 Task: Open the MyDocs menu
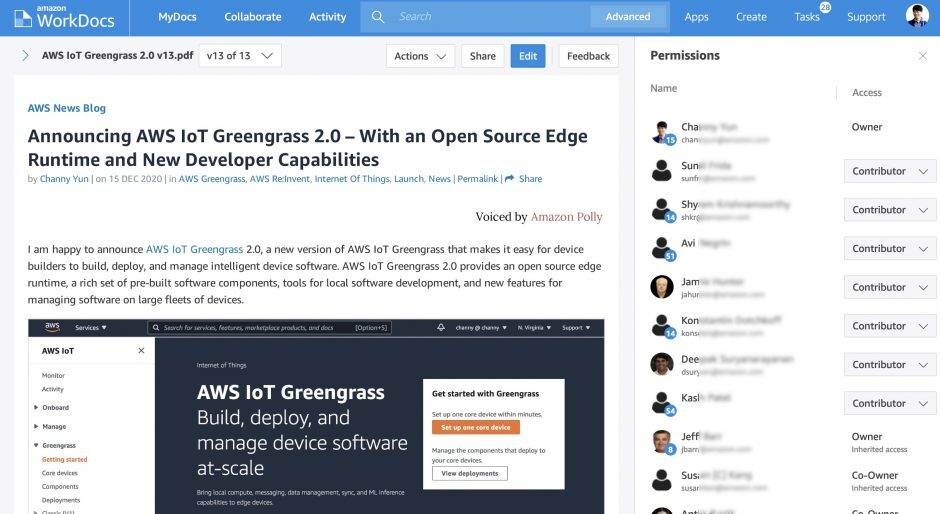click(177, 17)
